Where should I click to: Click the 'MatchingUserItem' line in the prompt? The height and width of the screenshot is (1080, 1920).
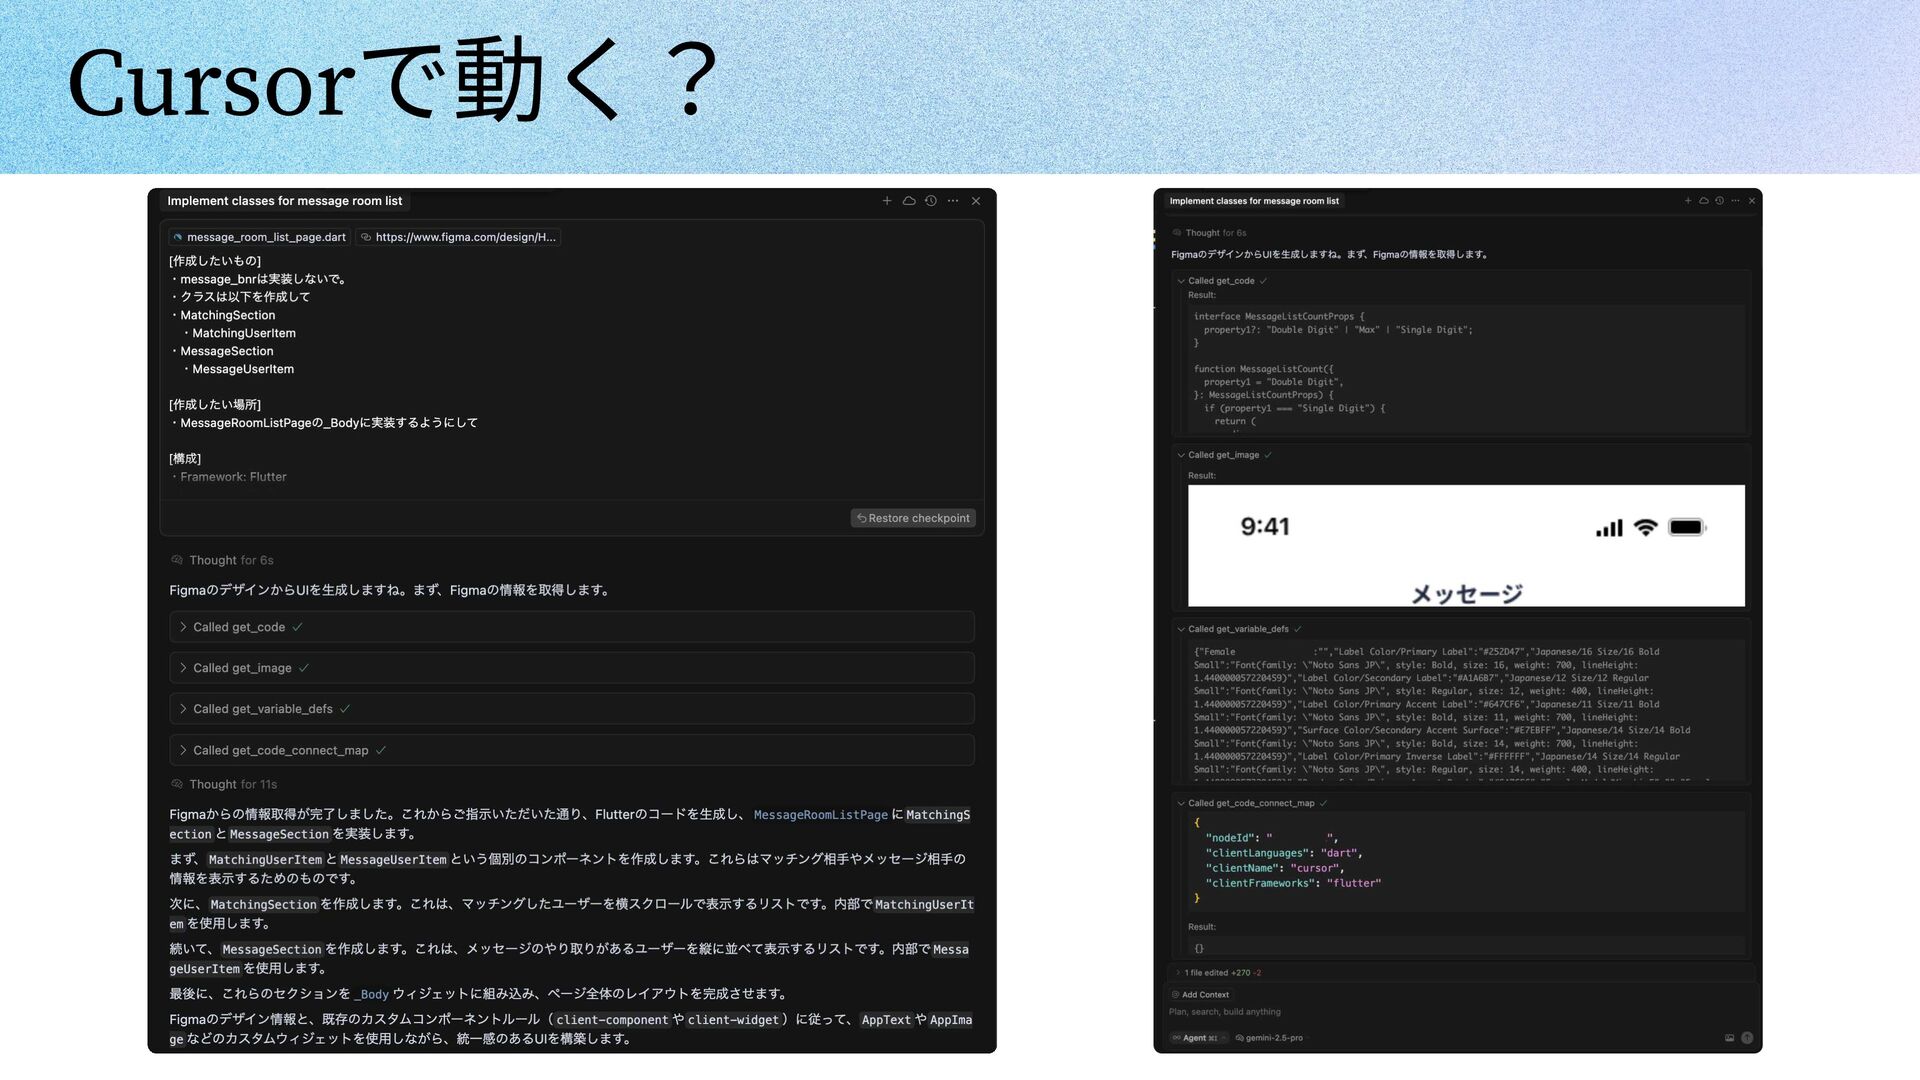pyautogui.click(x=243, y=333)
